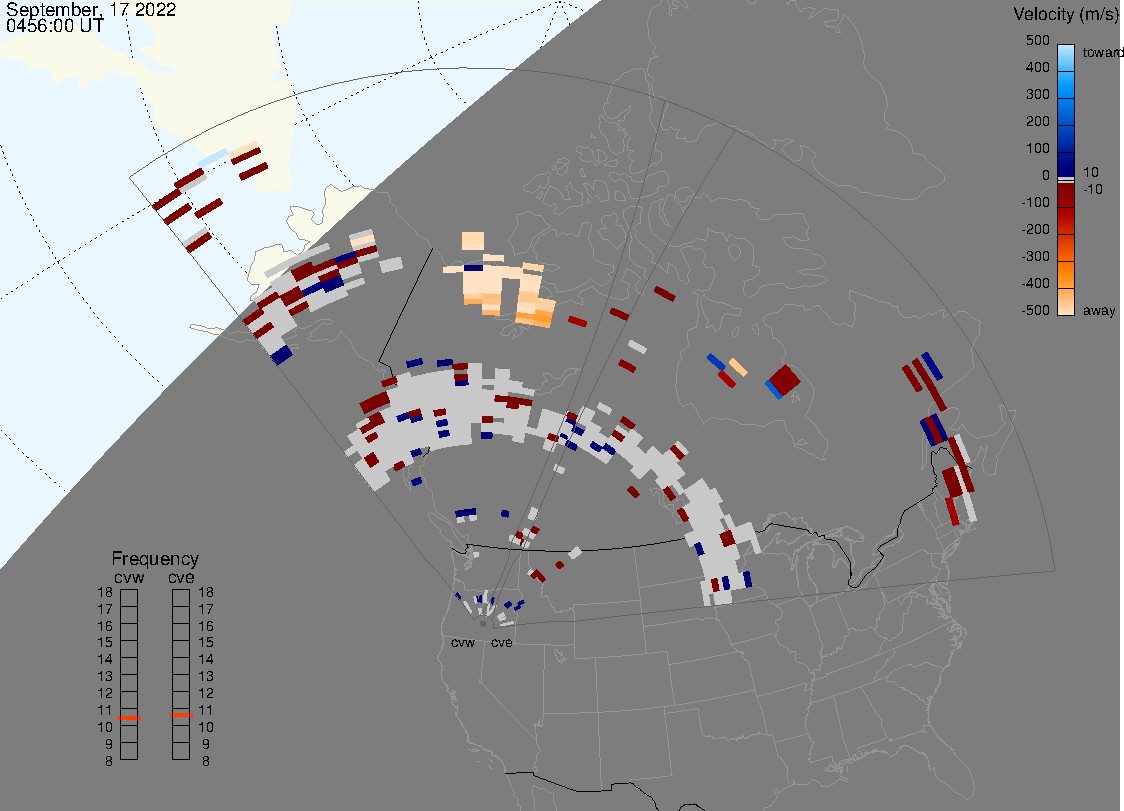Click the red frequency marker on cve bar
The width and height of the screenshot is (1124, 811).
coord(181,715)
